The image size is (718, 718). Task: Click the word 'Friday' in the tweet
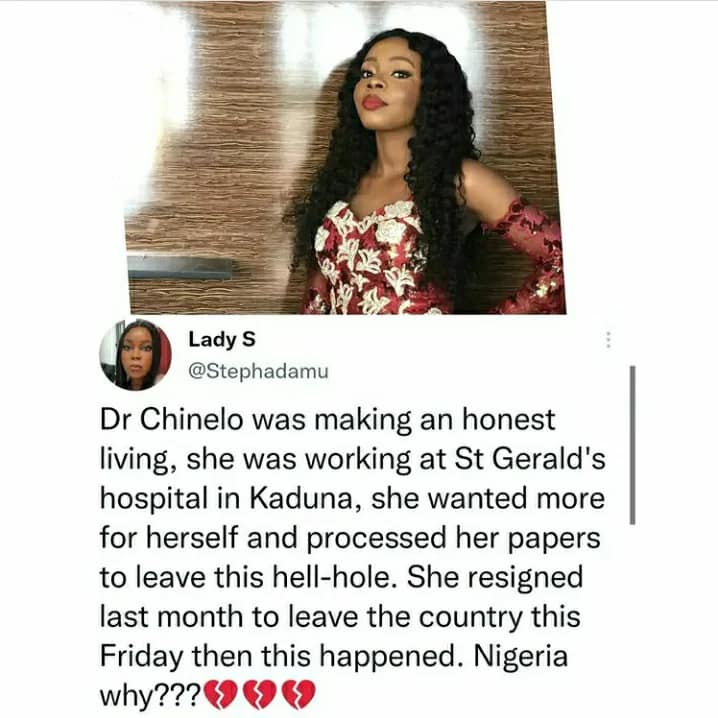click(141, 657)
